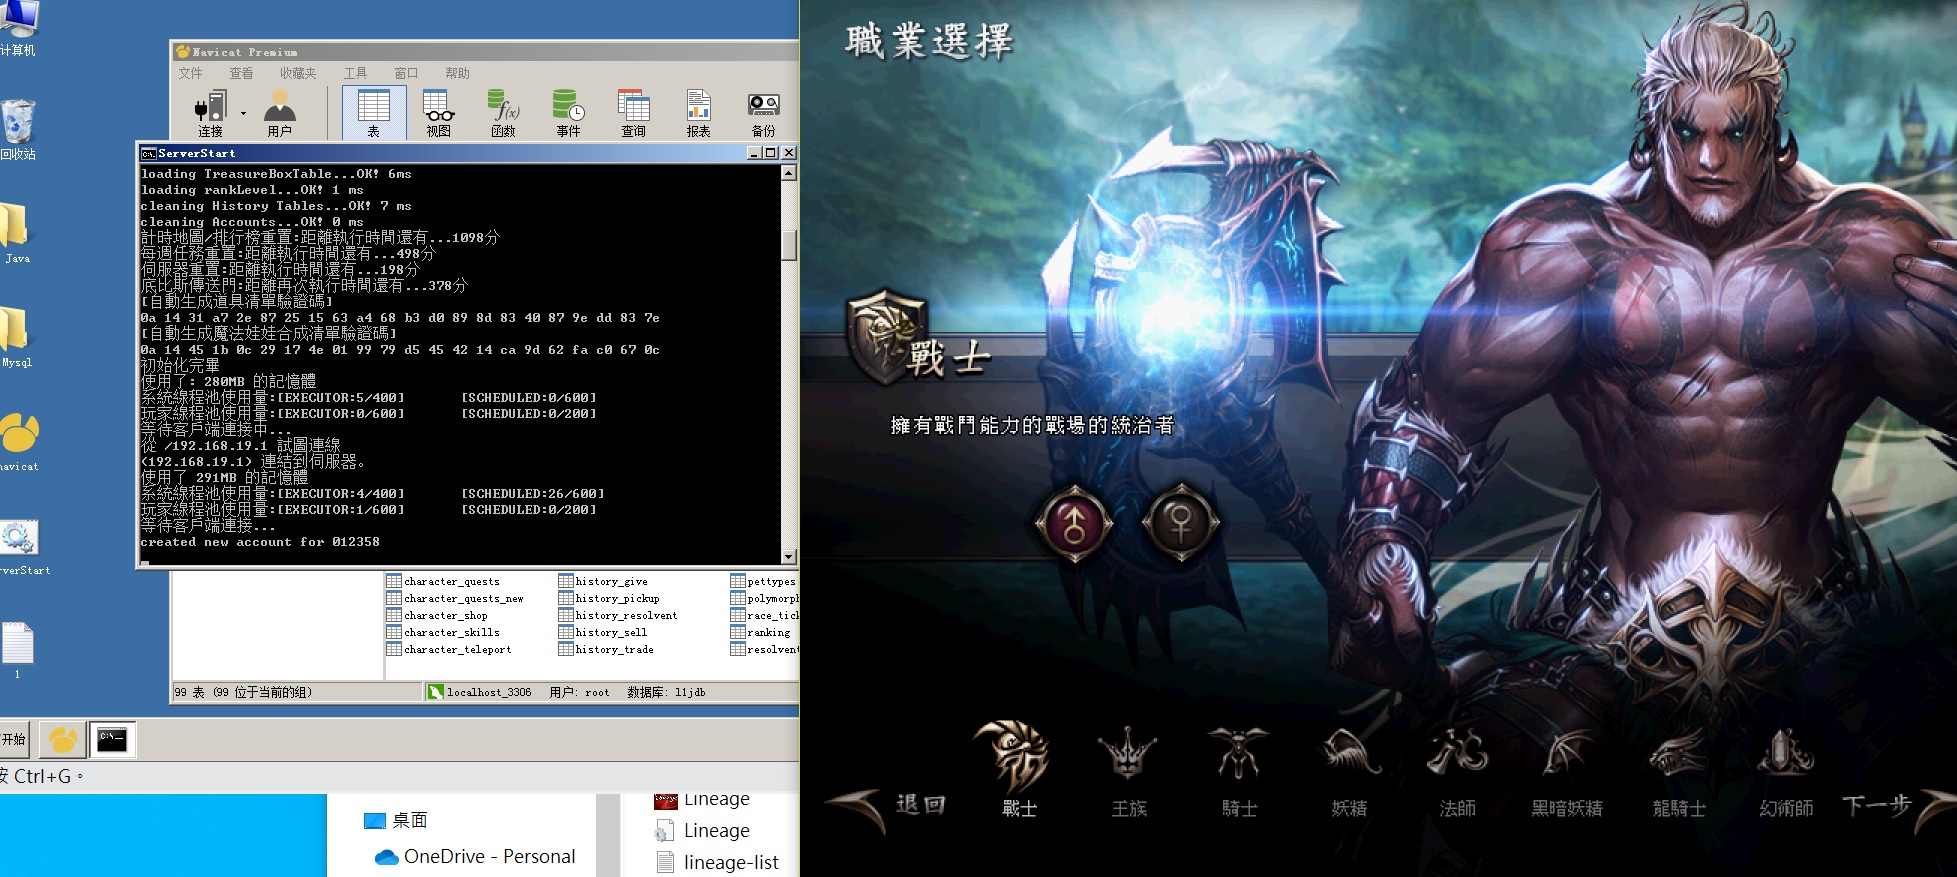Select the character_shop table
Image resolution: width=1957 pixels, height=877 pixels.
437,615
